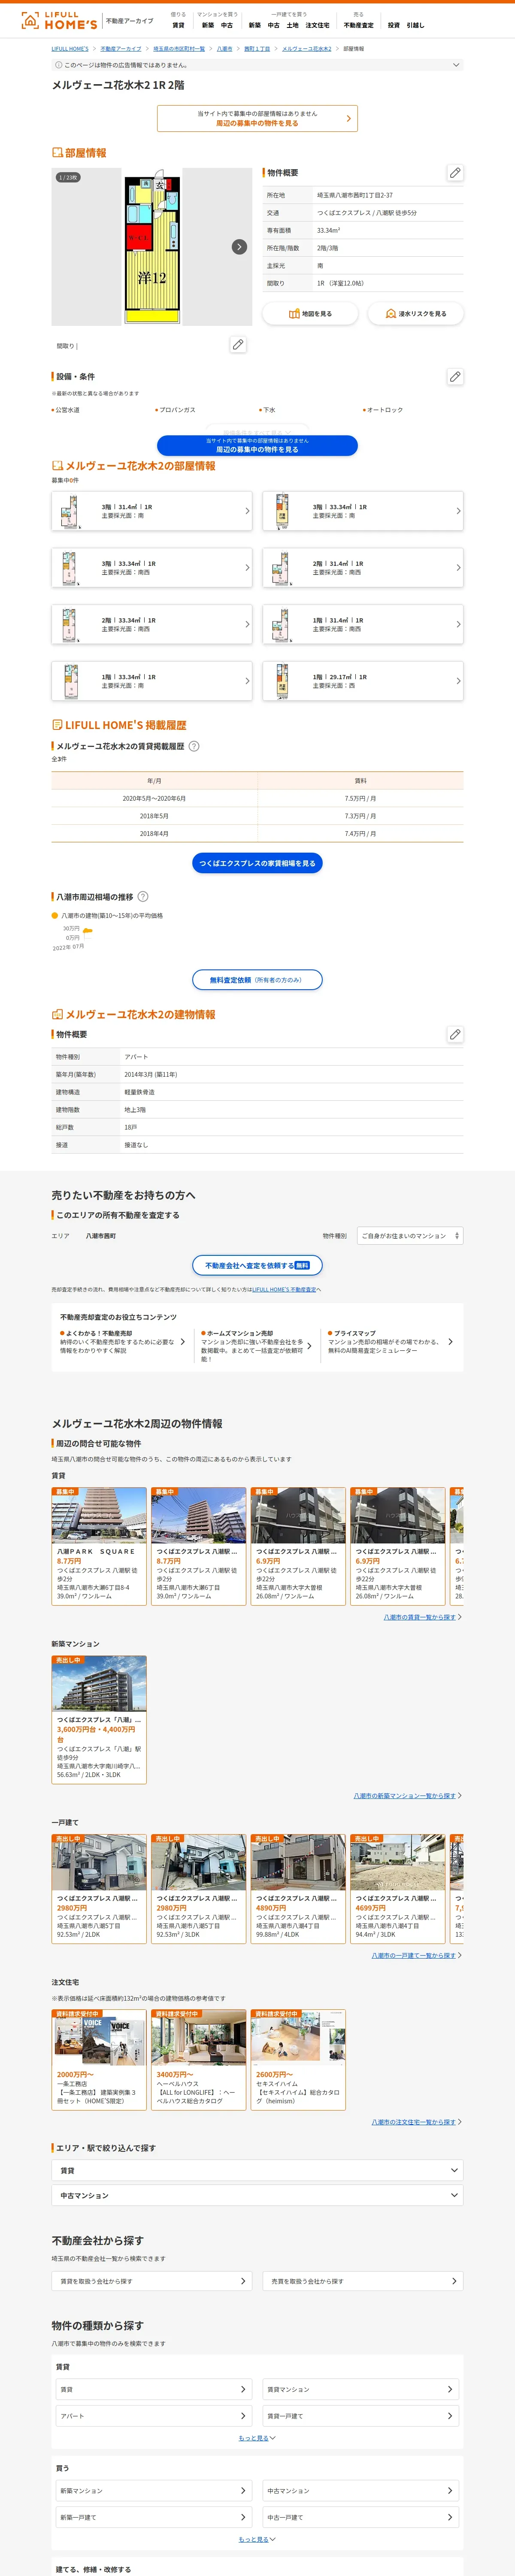515x2576 pixels.
Task: Click the main floor plan image
Action: [152, 247]
